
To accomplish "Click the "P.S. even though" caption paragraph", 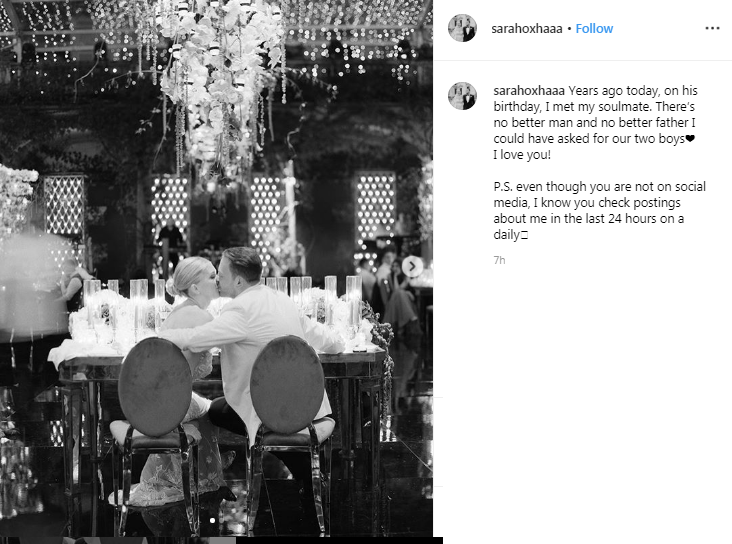I will tap(599, 211).
